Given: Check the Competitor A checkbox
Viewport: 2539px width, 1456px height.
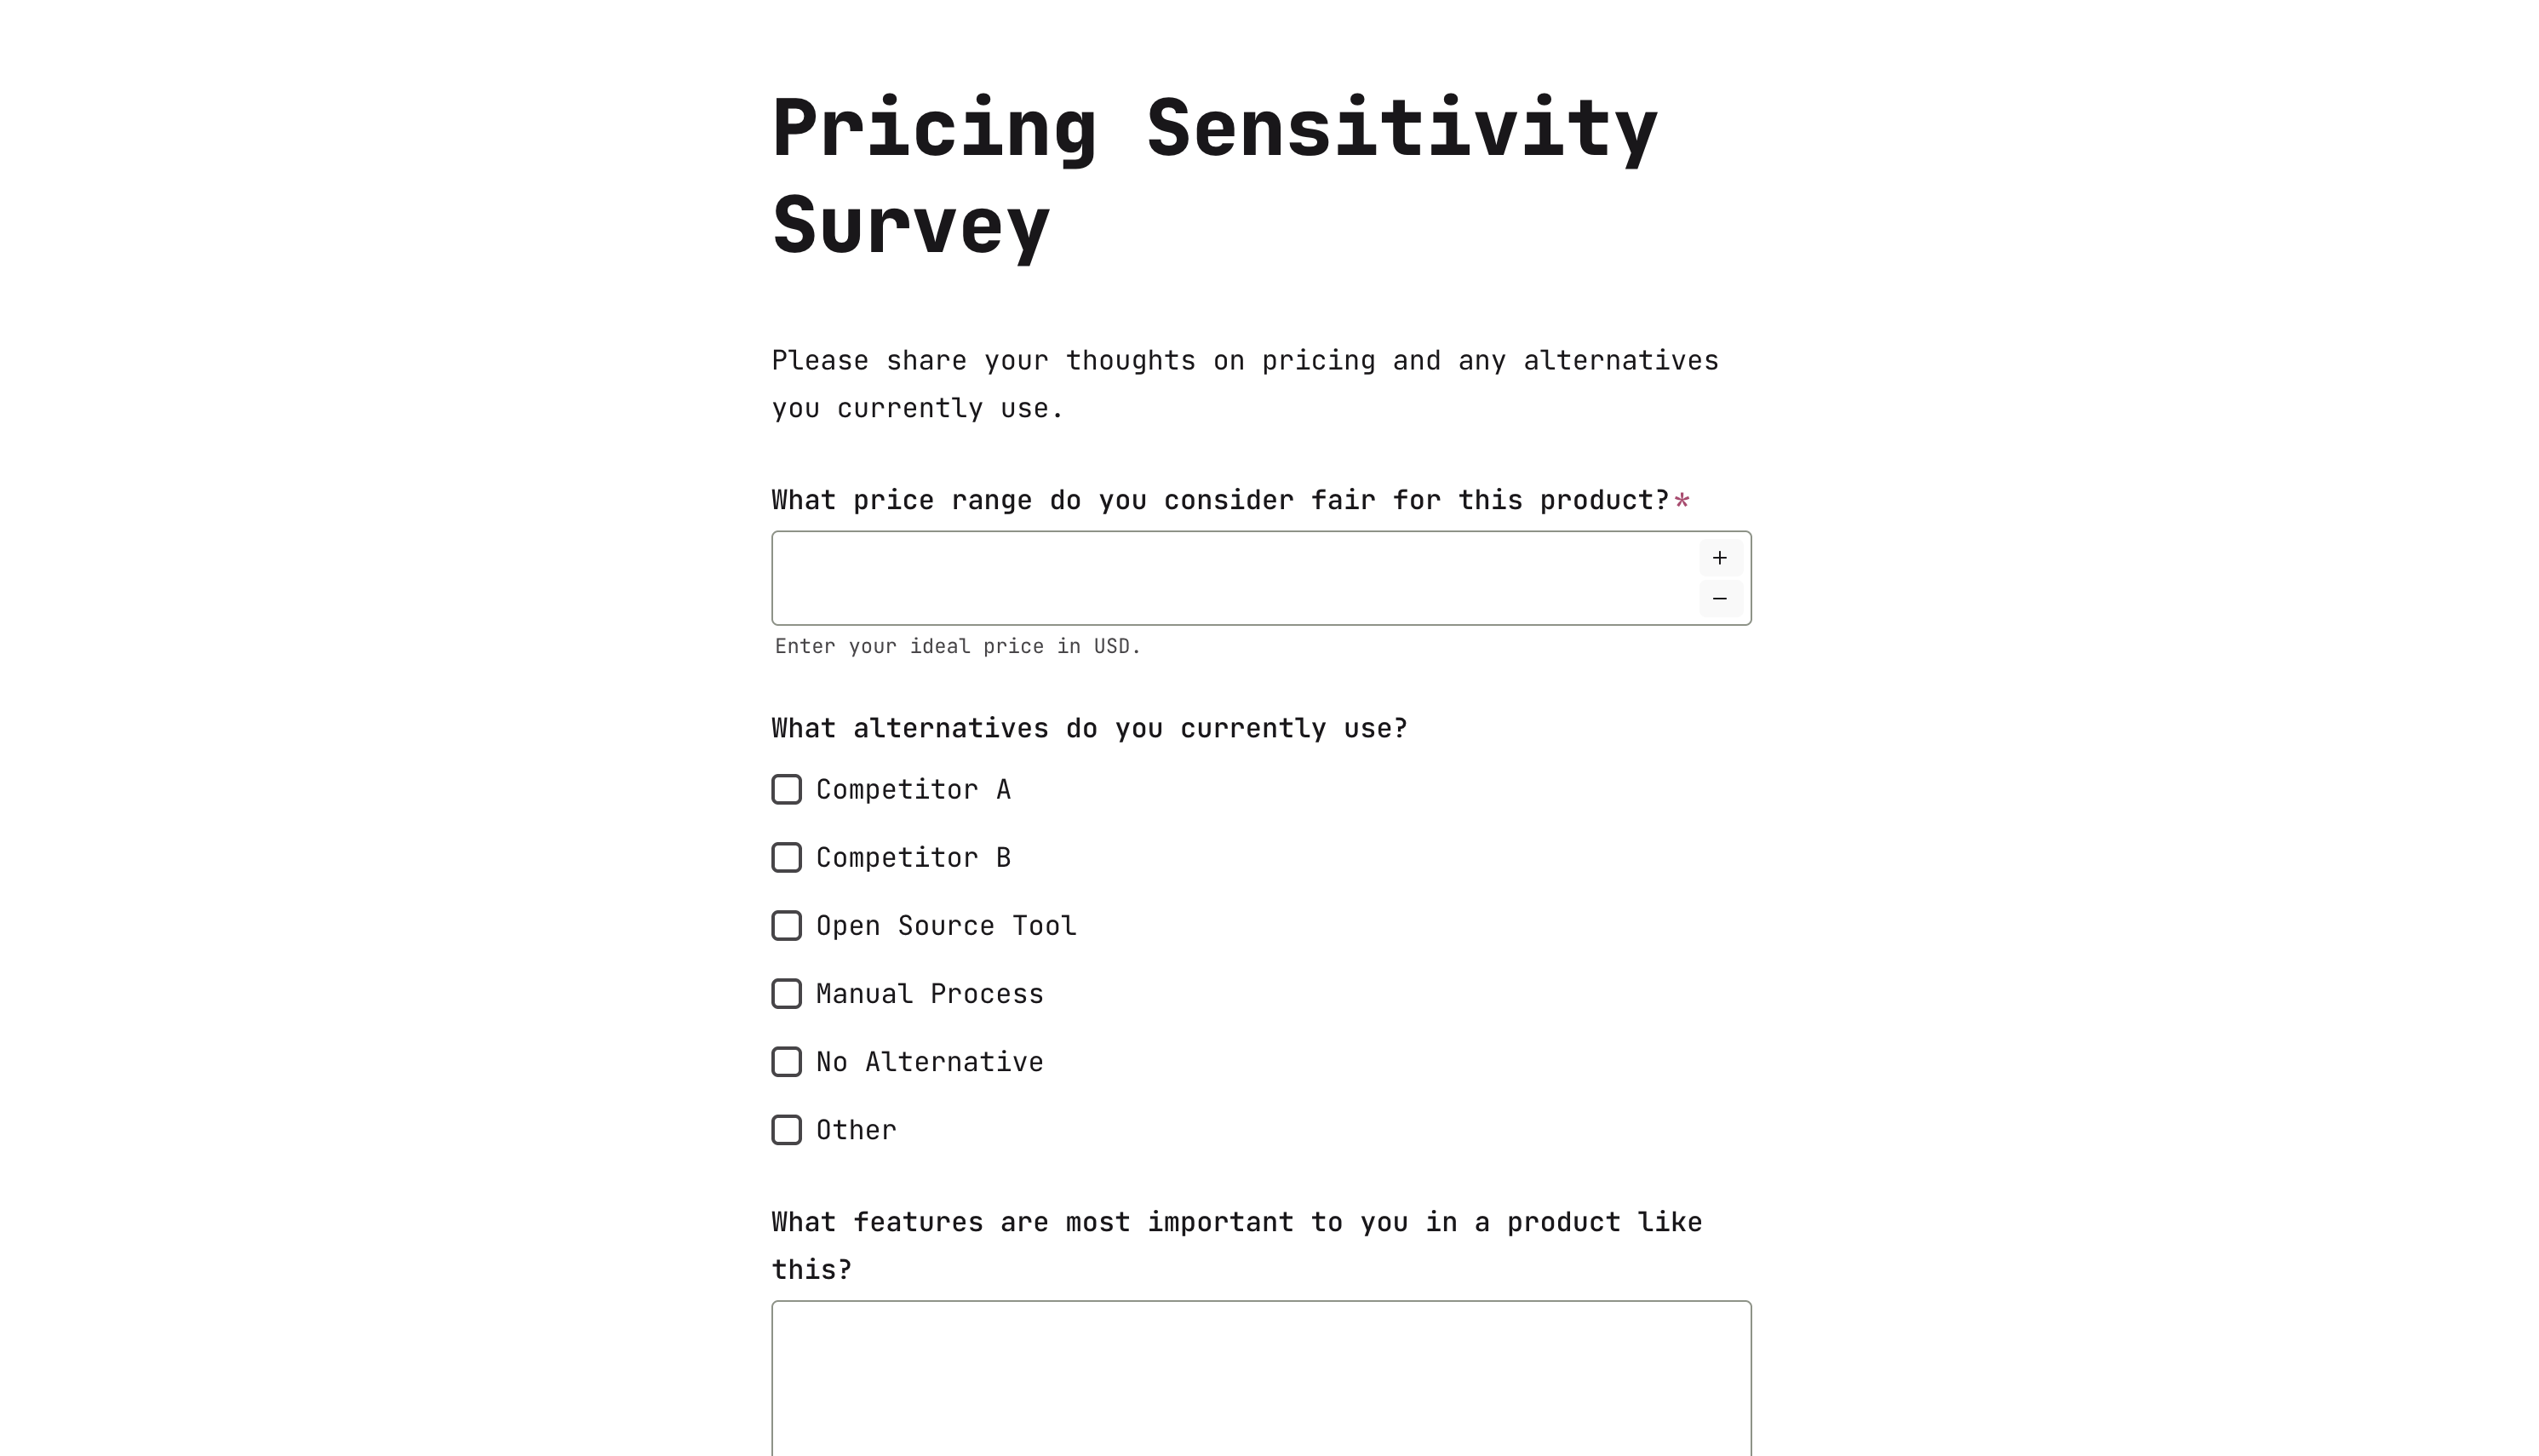Looking at the screenshot, I should pos(787,789).
